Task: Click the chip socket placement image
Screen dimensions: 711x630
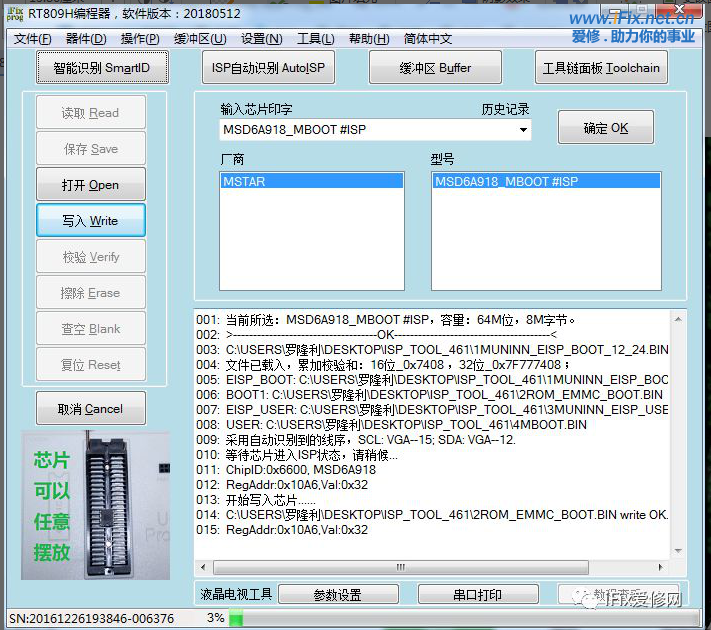Action: (x=96, y=504)
